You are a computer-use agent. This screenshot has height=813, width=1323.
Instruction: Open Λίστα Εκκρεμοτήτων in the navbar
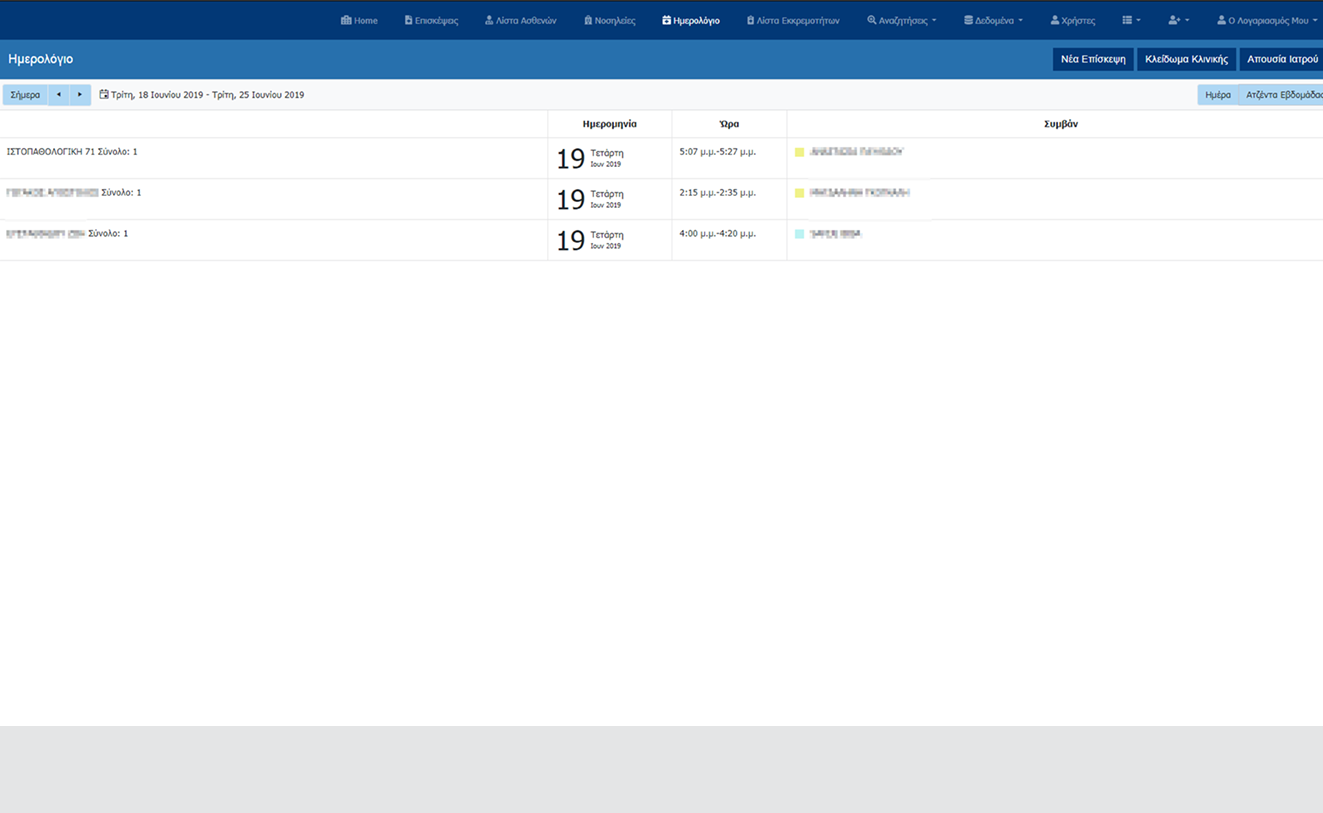pos(793,20)
